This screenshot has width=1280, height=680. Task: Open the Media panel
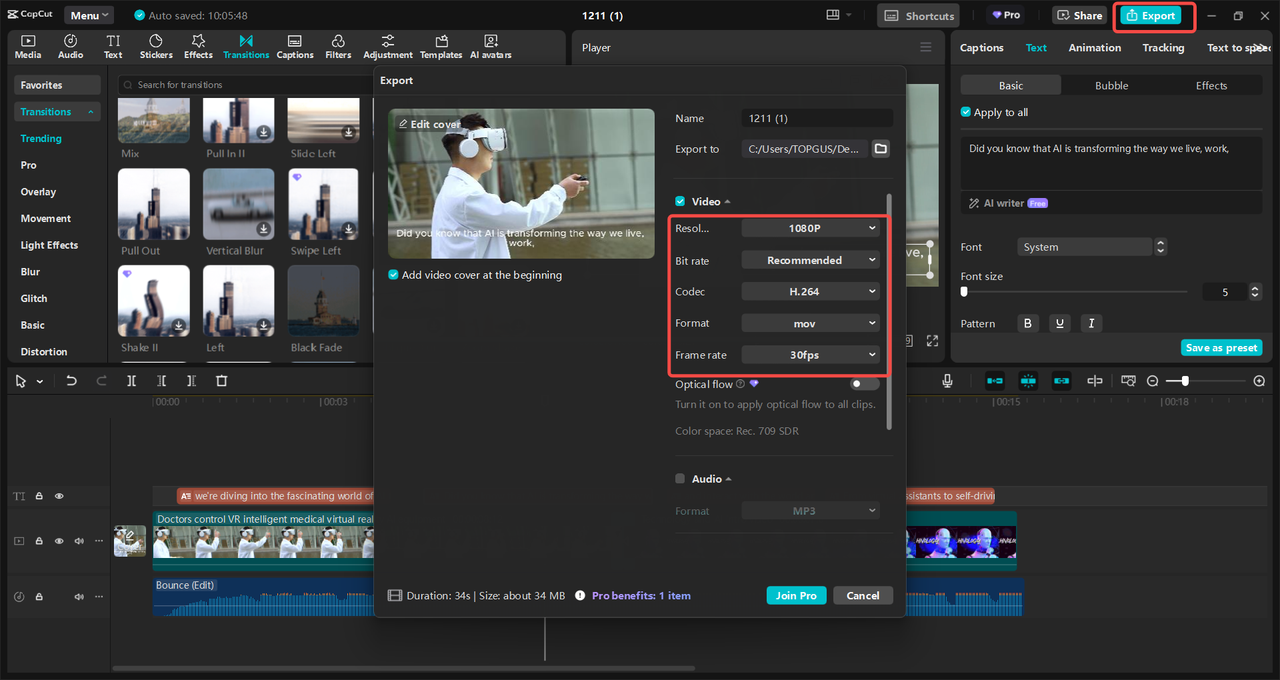pyautogui.click(x=28, y=47)
